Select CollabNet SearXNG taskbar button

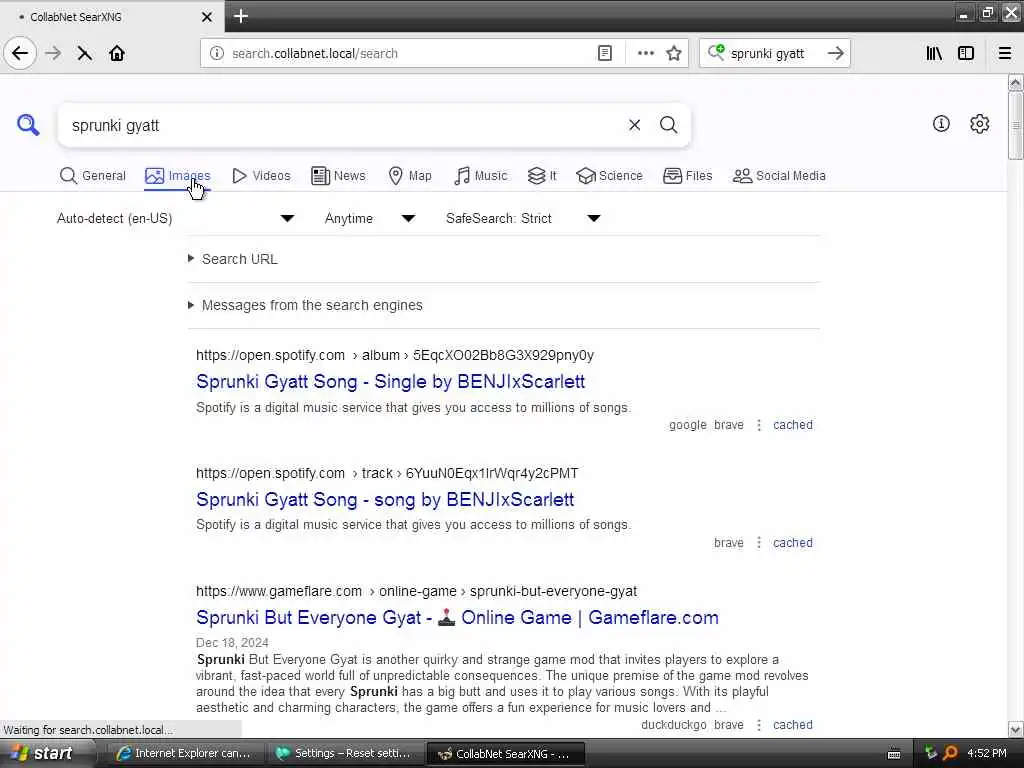(x=505, y=754)
